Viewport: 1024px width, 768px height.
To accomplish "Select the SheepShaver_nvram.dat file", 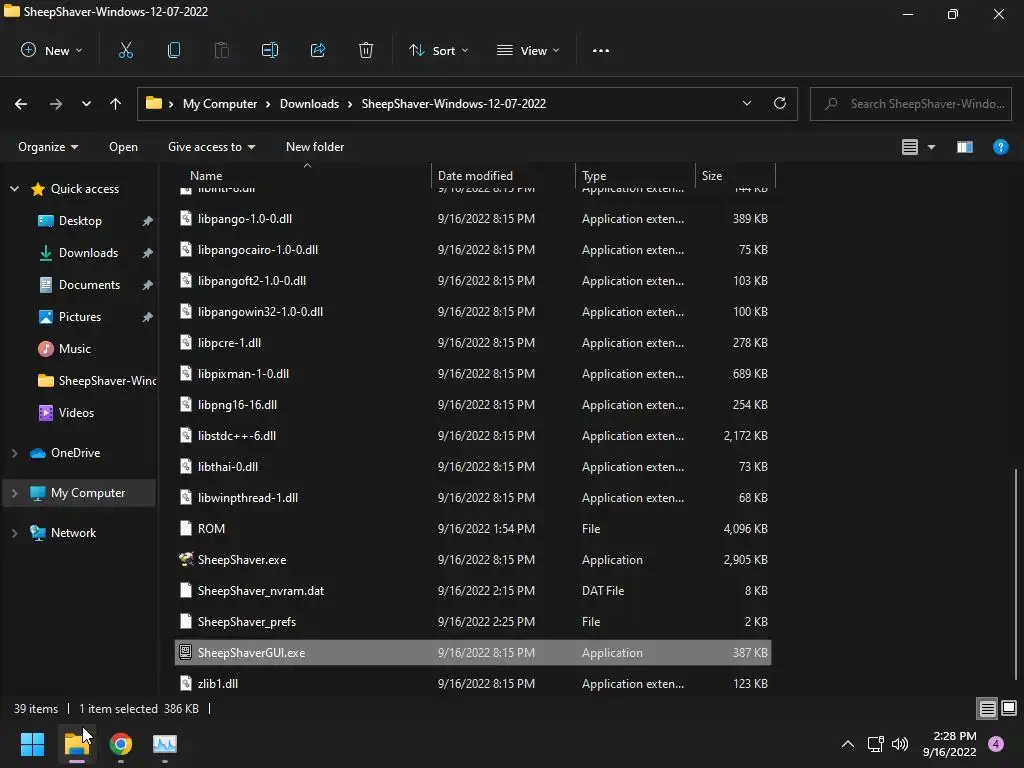I will (473, 590).
